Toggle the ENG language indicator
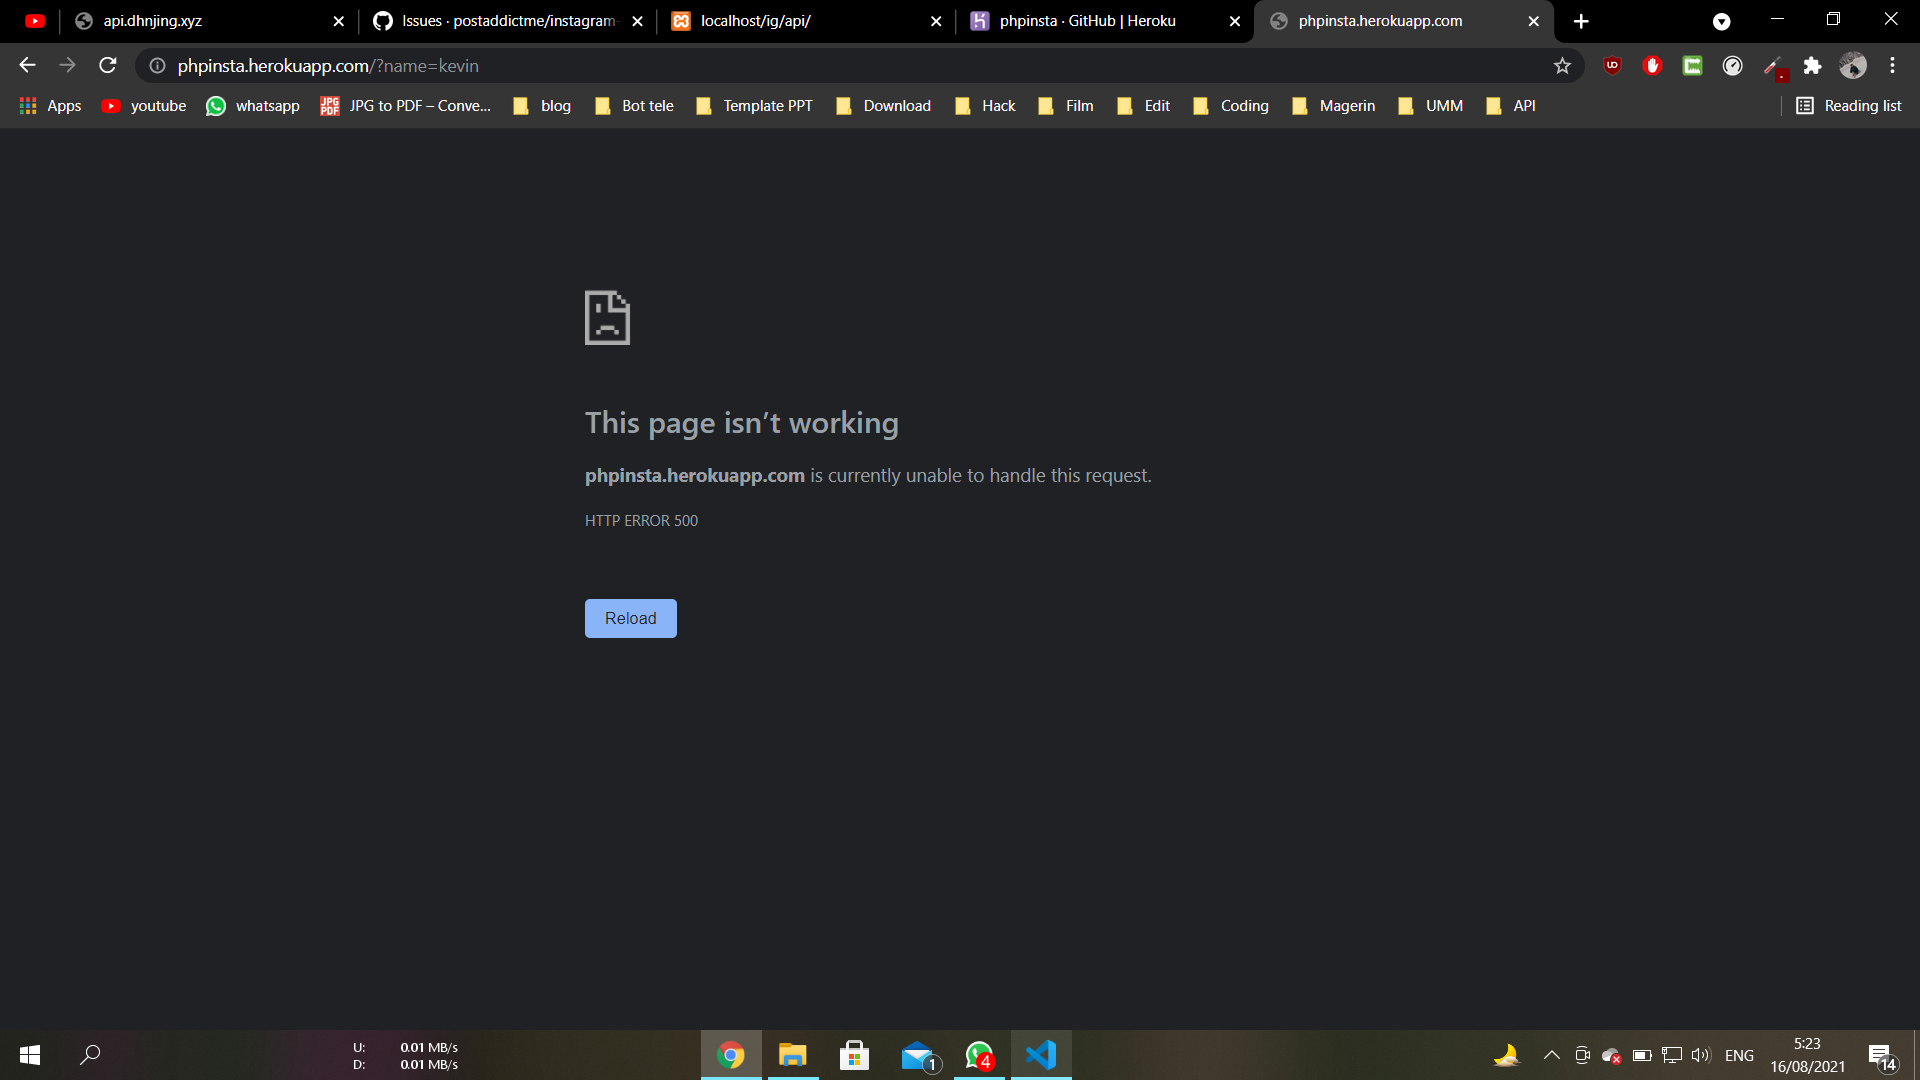Viewport: 1920px width, 1080px height. 1740,1055
